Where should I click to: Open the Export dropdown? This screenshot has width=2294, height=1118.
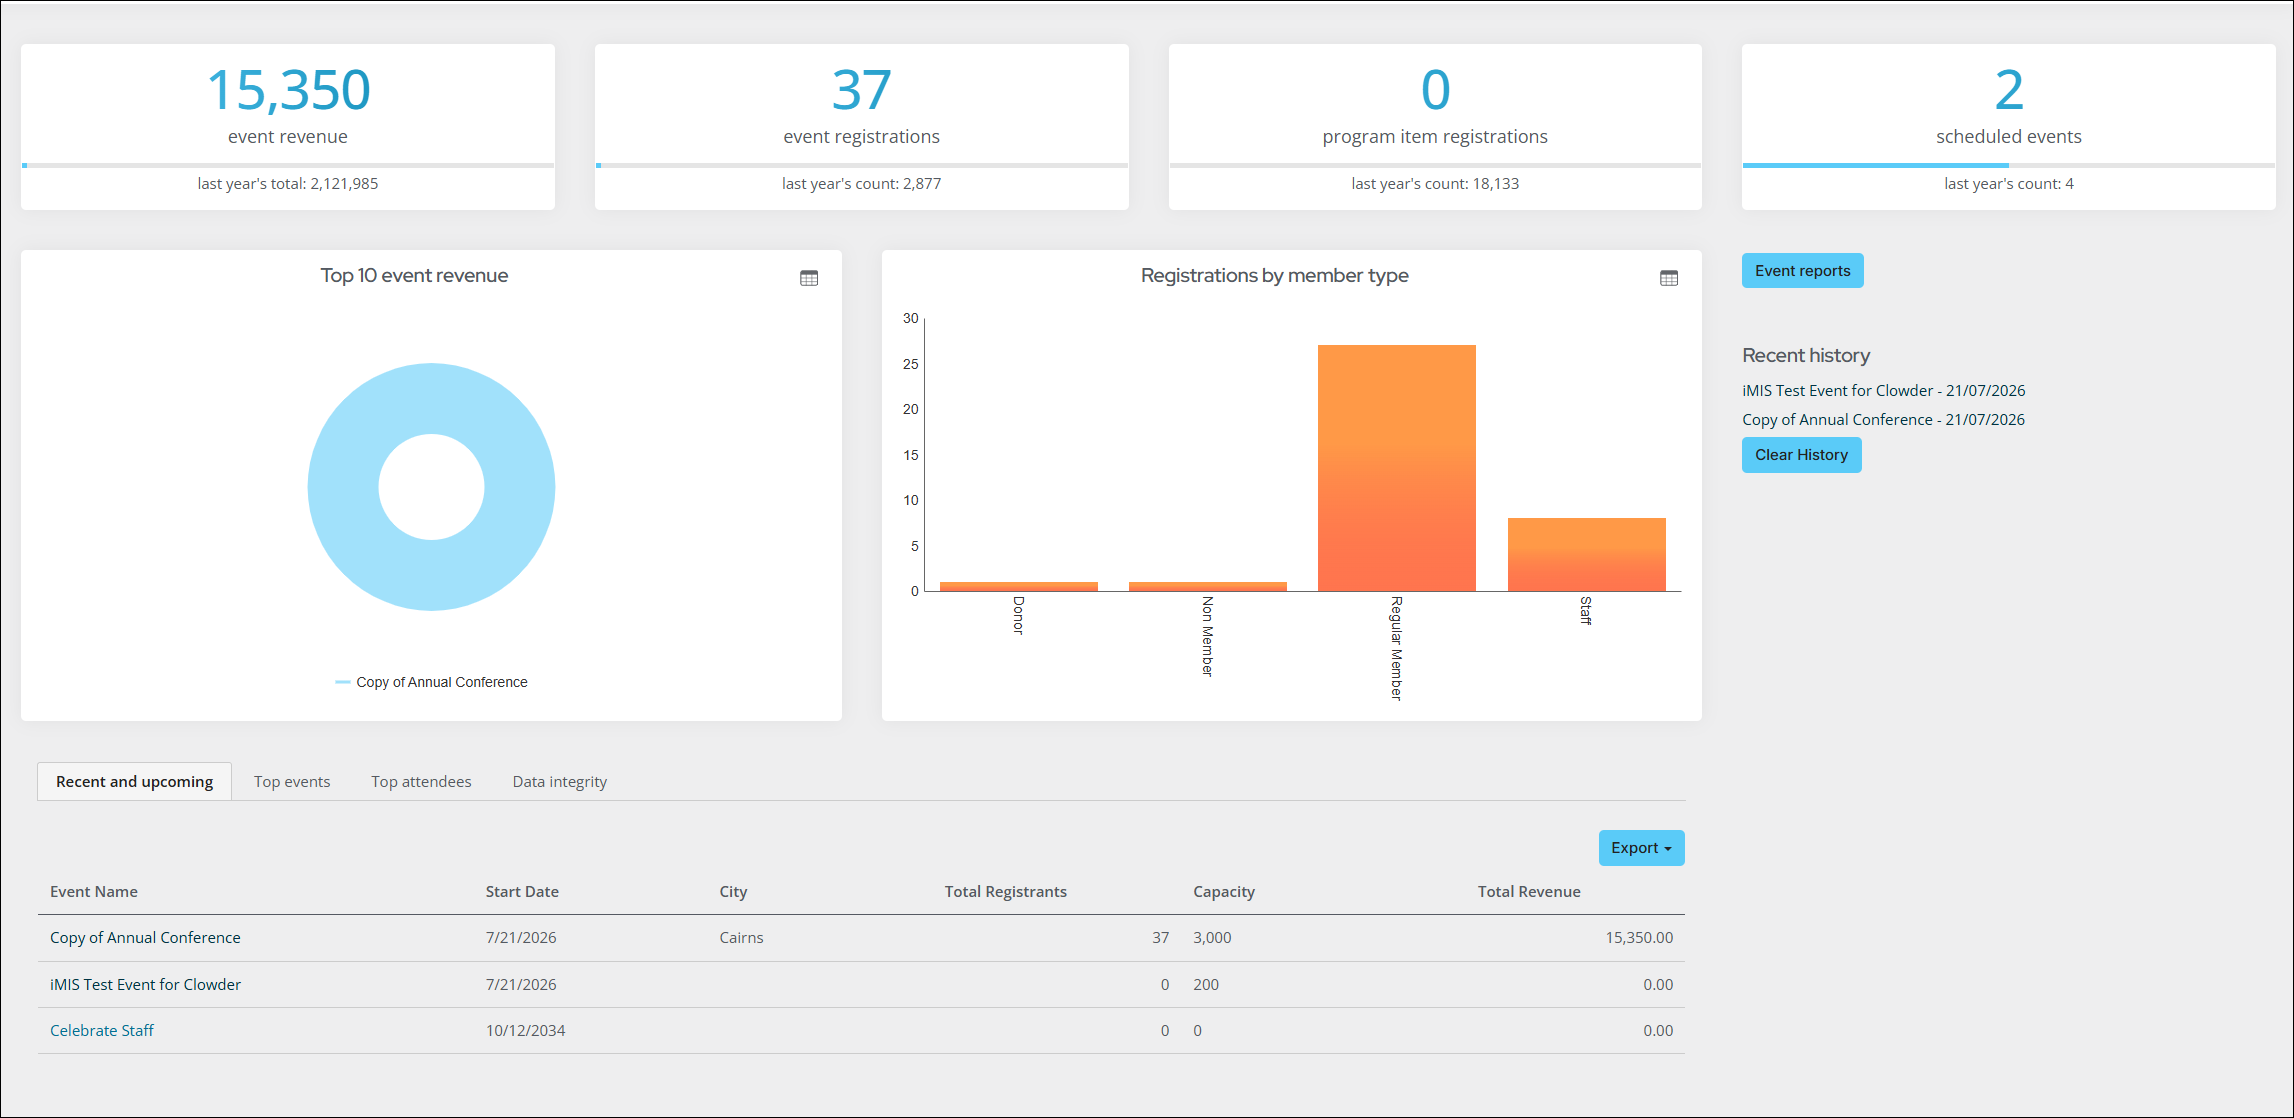click(x=1641, y=848)
